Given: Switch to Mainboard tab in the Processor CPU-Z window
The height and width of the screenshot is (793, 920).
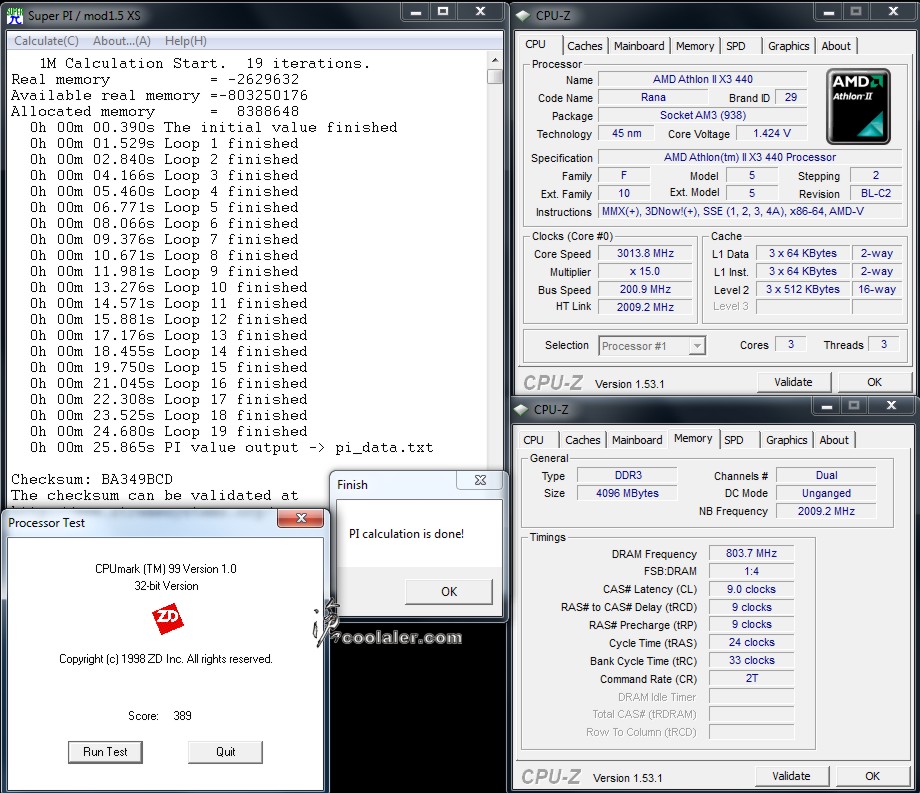Looking at the screenshot, I should (639, 46).
